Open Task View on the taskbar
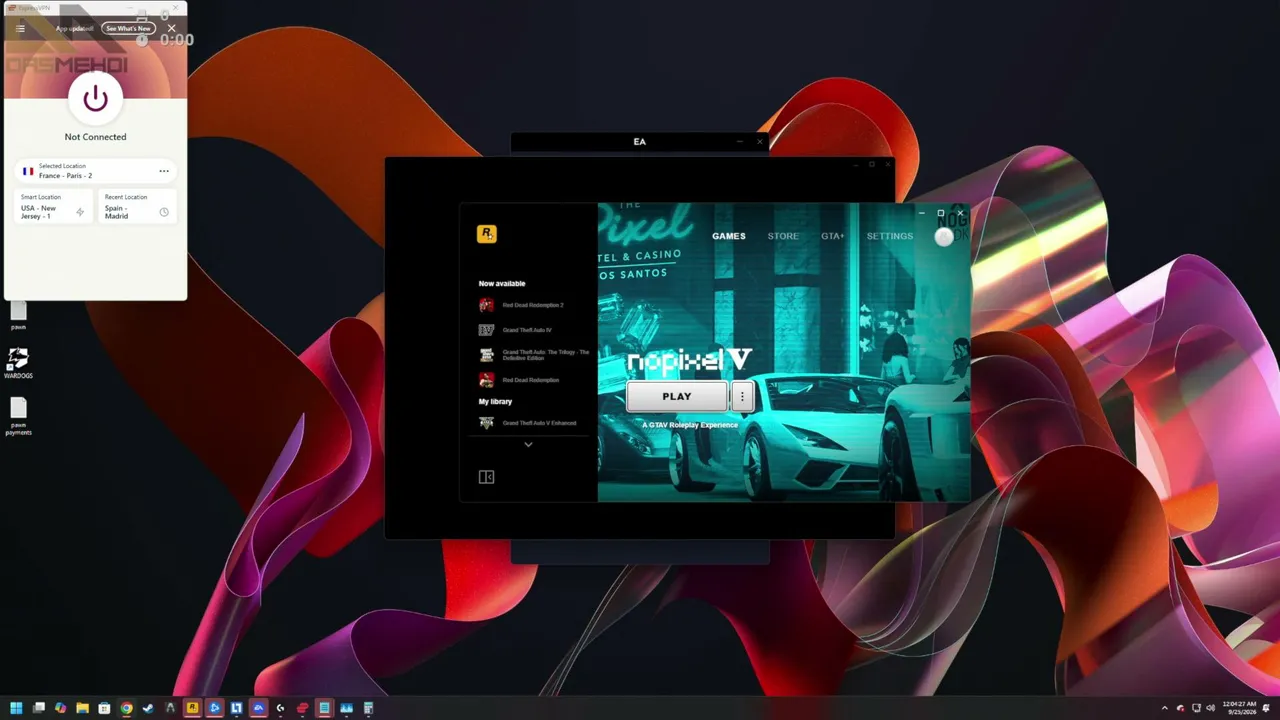Viewport: 1280px width, 720px height. click(x=39, y=708)
